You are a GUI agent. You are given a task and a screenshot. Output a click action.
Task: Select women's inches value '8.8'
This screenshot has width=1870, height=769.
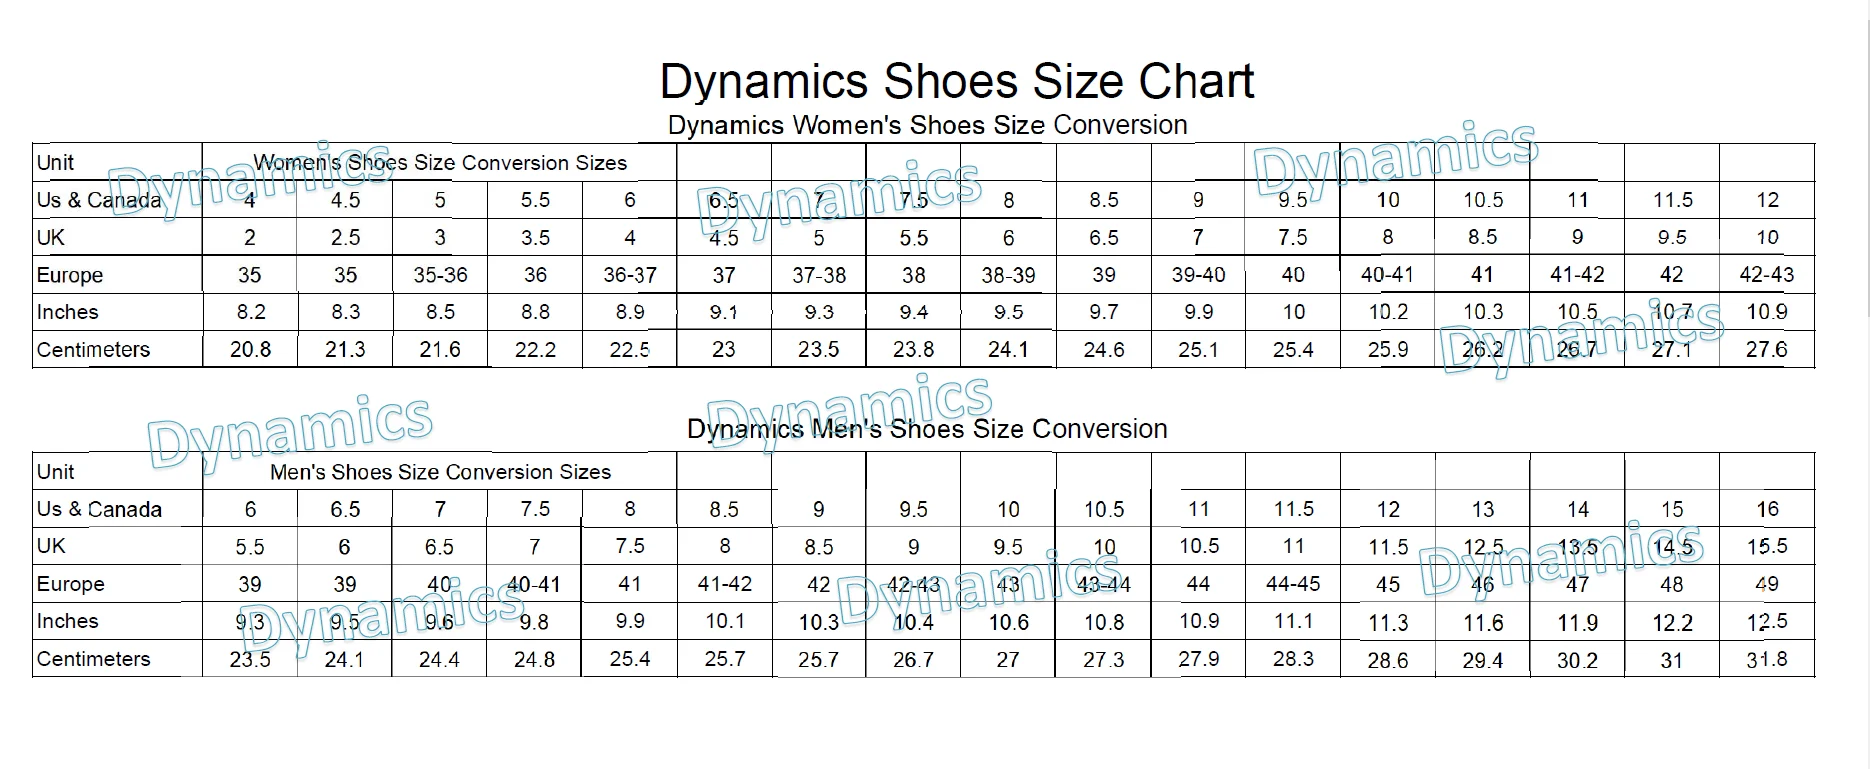536,312
